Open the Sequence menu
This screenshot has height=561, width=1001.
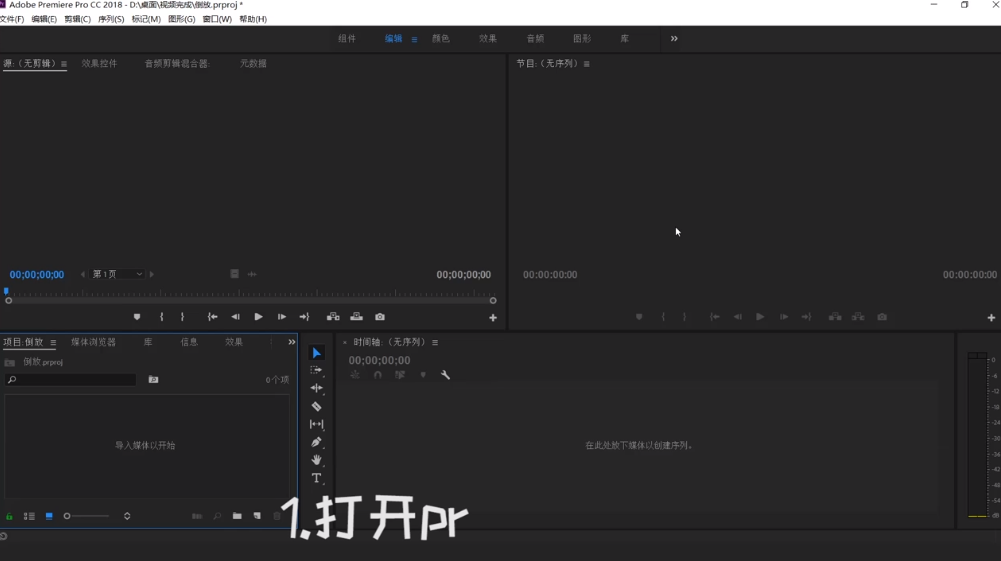pyautogui.click(x=111, y=19)
